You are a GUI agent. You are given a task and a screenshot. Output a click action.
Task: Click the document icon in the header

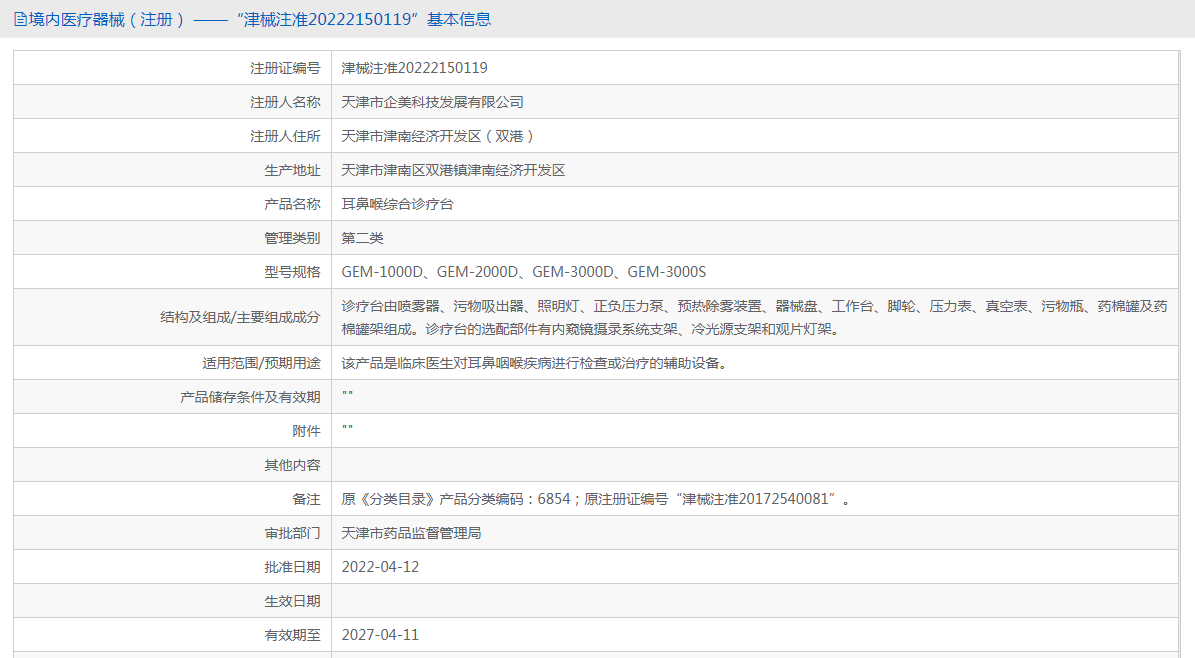(21, 19)
